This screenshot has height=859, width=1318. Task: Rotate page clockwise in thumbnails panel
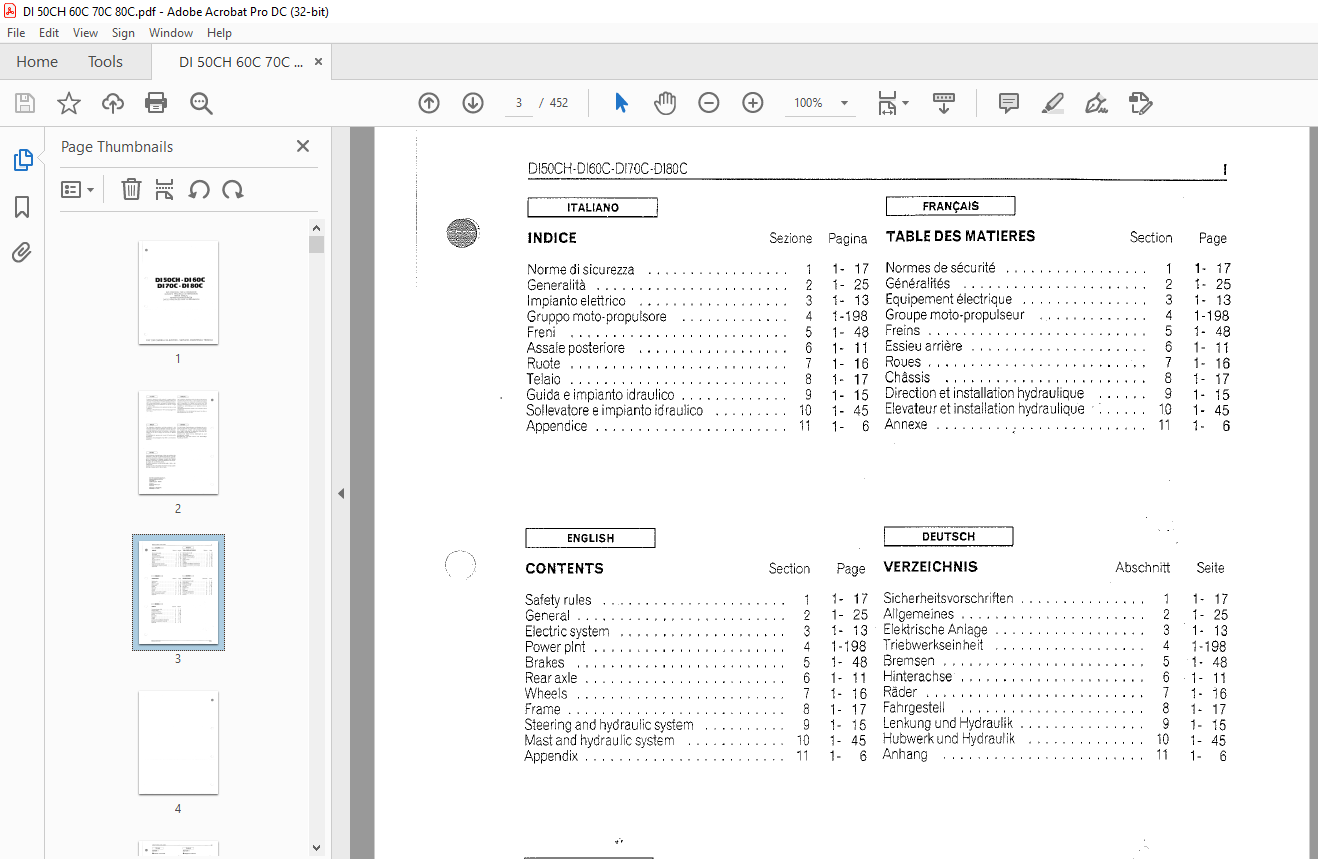[233, 189]
